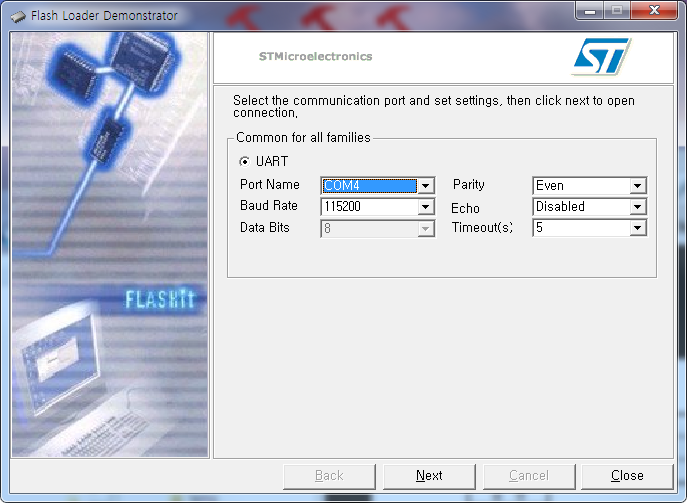Click the Common for all families group title
This screenshot has width=687, height=503.
pyautogui.click(x=303, y=138)
